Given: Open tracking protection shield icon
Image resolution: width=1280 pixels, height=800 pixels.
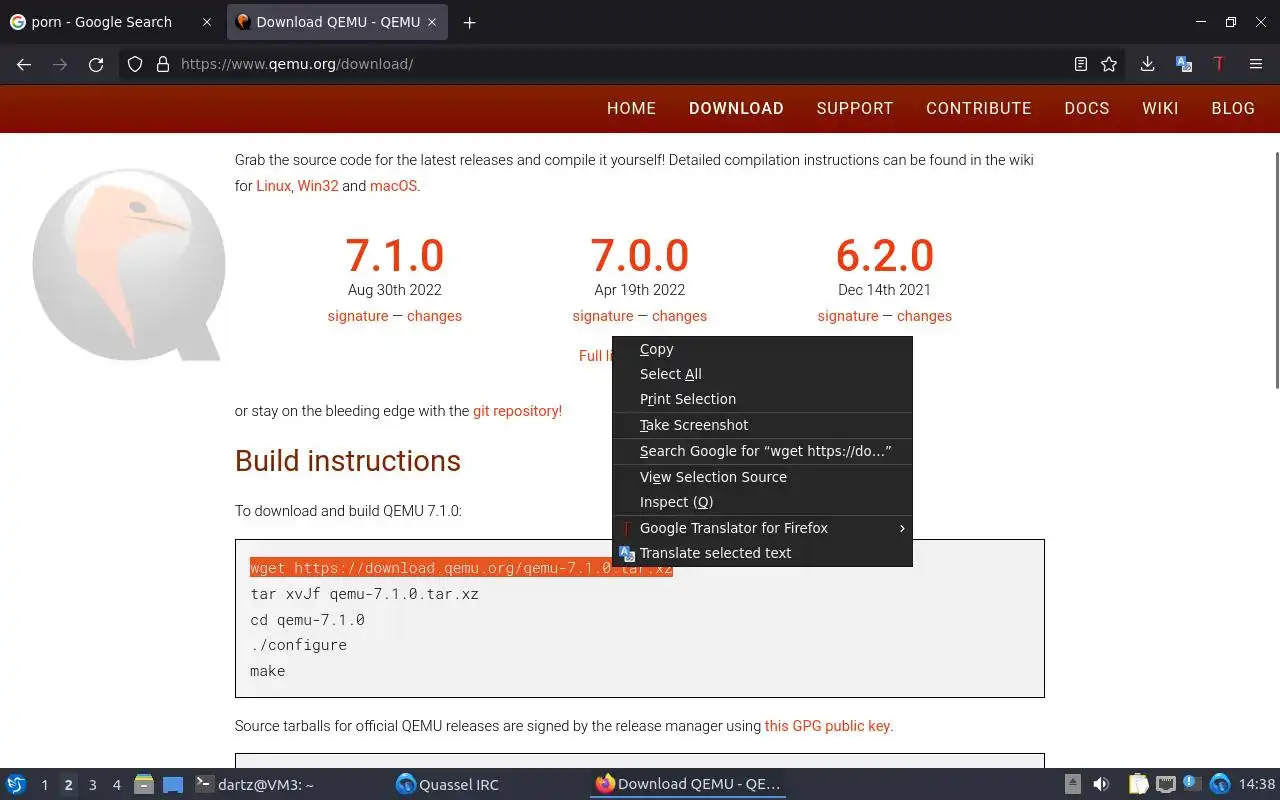Looking at the screenshot, I should [x=135, y=64].
